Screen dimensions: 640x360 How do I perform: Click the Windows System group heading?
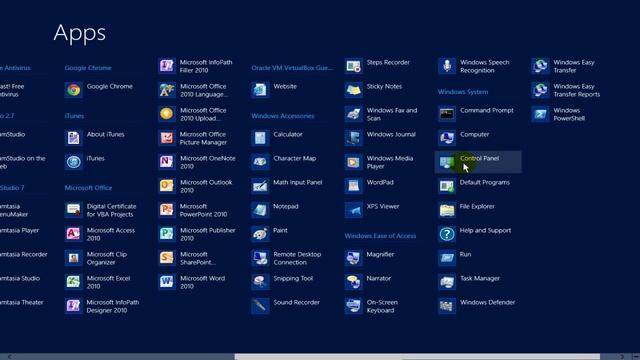[463, 92]
